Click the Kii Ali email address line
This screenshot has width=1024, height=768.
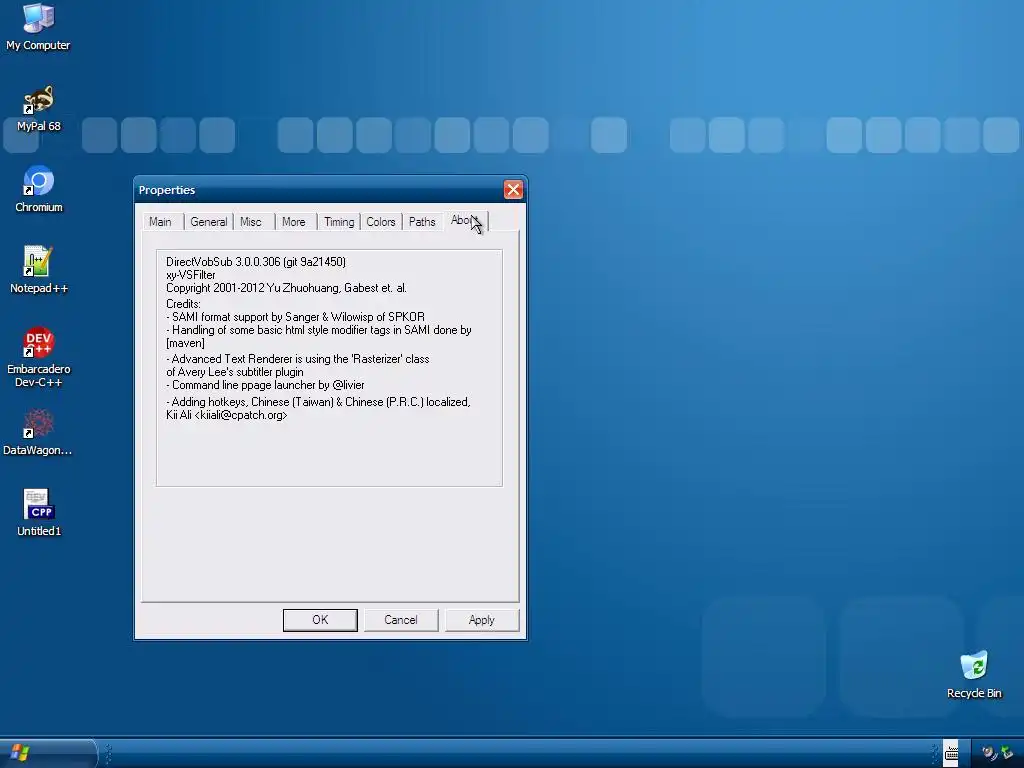pos(227,415)
